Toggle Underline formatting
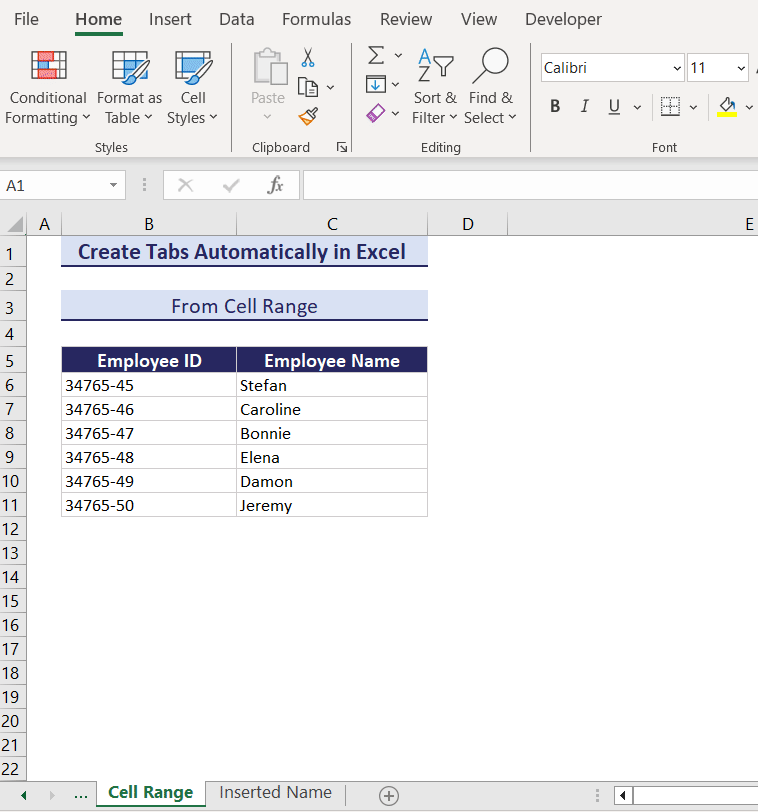Image resolution: width=758 pixels, height=812 pixels. (614, 106)
